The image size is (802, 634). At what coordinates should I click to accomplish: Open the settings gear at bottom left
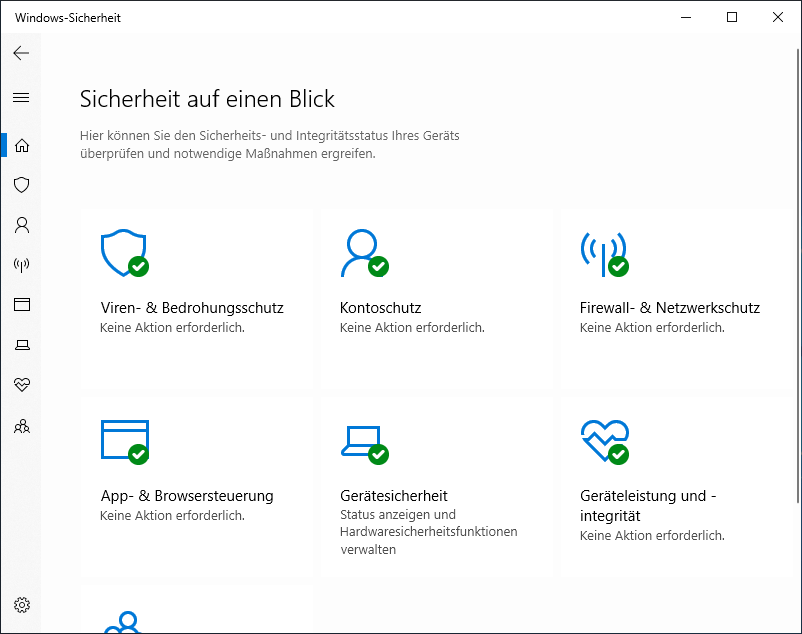[x=21, y=605]
